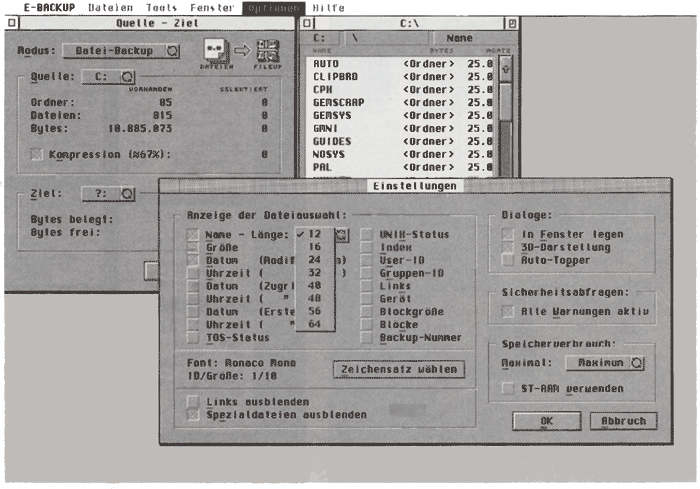Screen dimensions: 700x489
Task: Click the Zeichensatz wählen button
Action: [399, 369]
